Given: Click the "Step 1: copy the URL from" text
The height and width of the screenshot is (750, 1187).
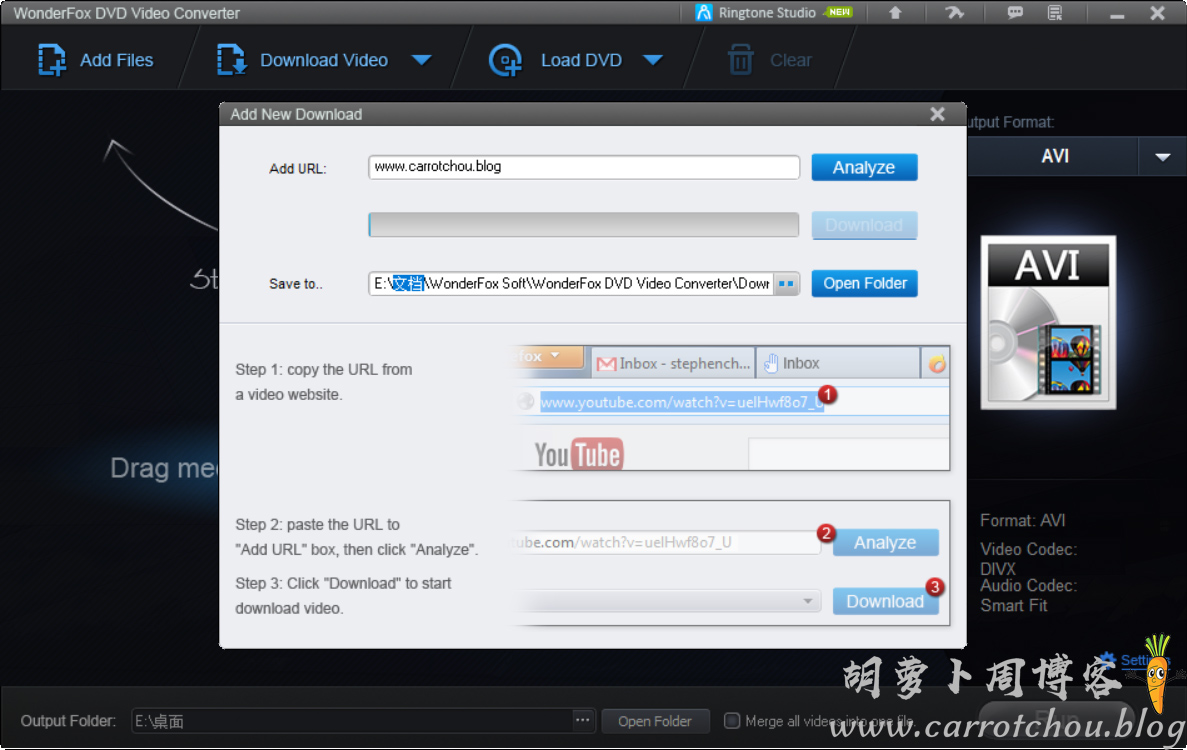Looking at the screenshot, I should point(324,369).
